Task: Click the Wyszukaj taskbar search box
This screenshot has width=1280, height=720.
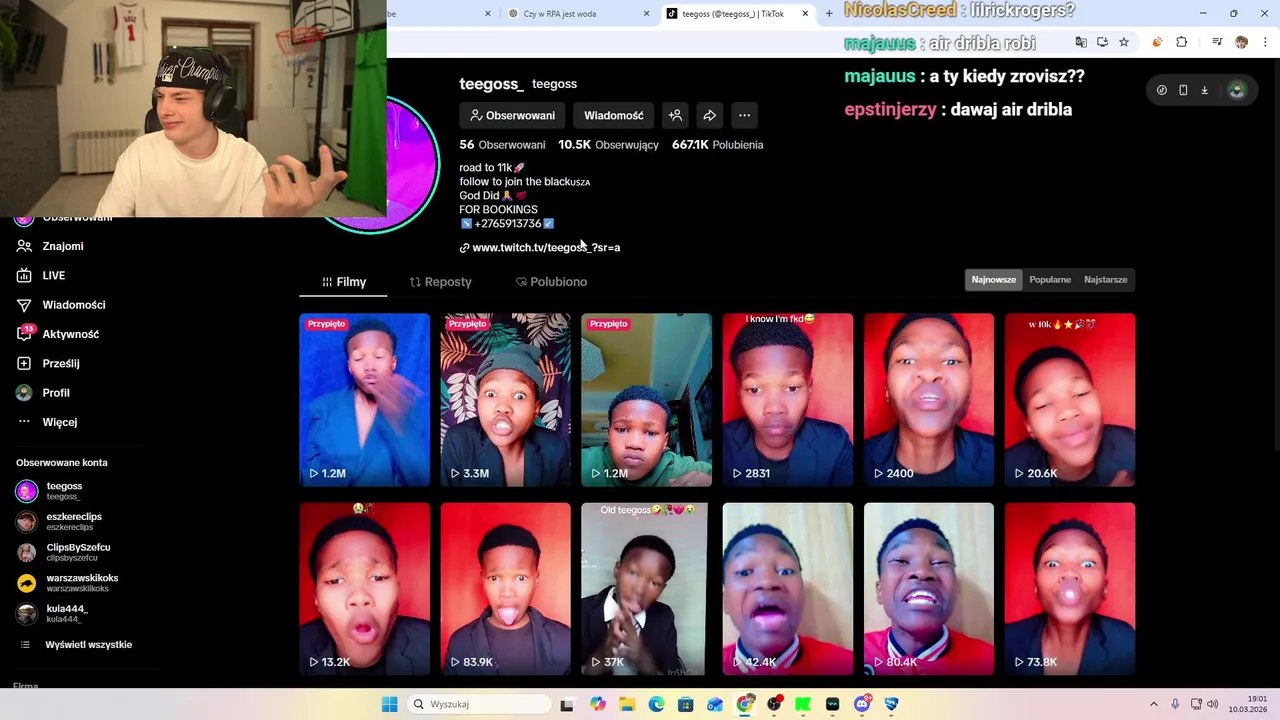Action: (x=480, y=704)
